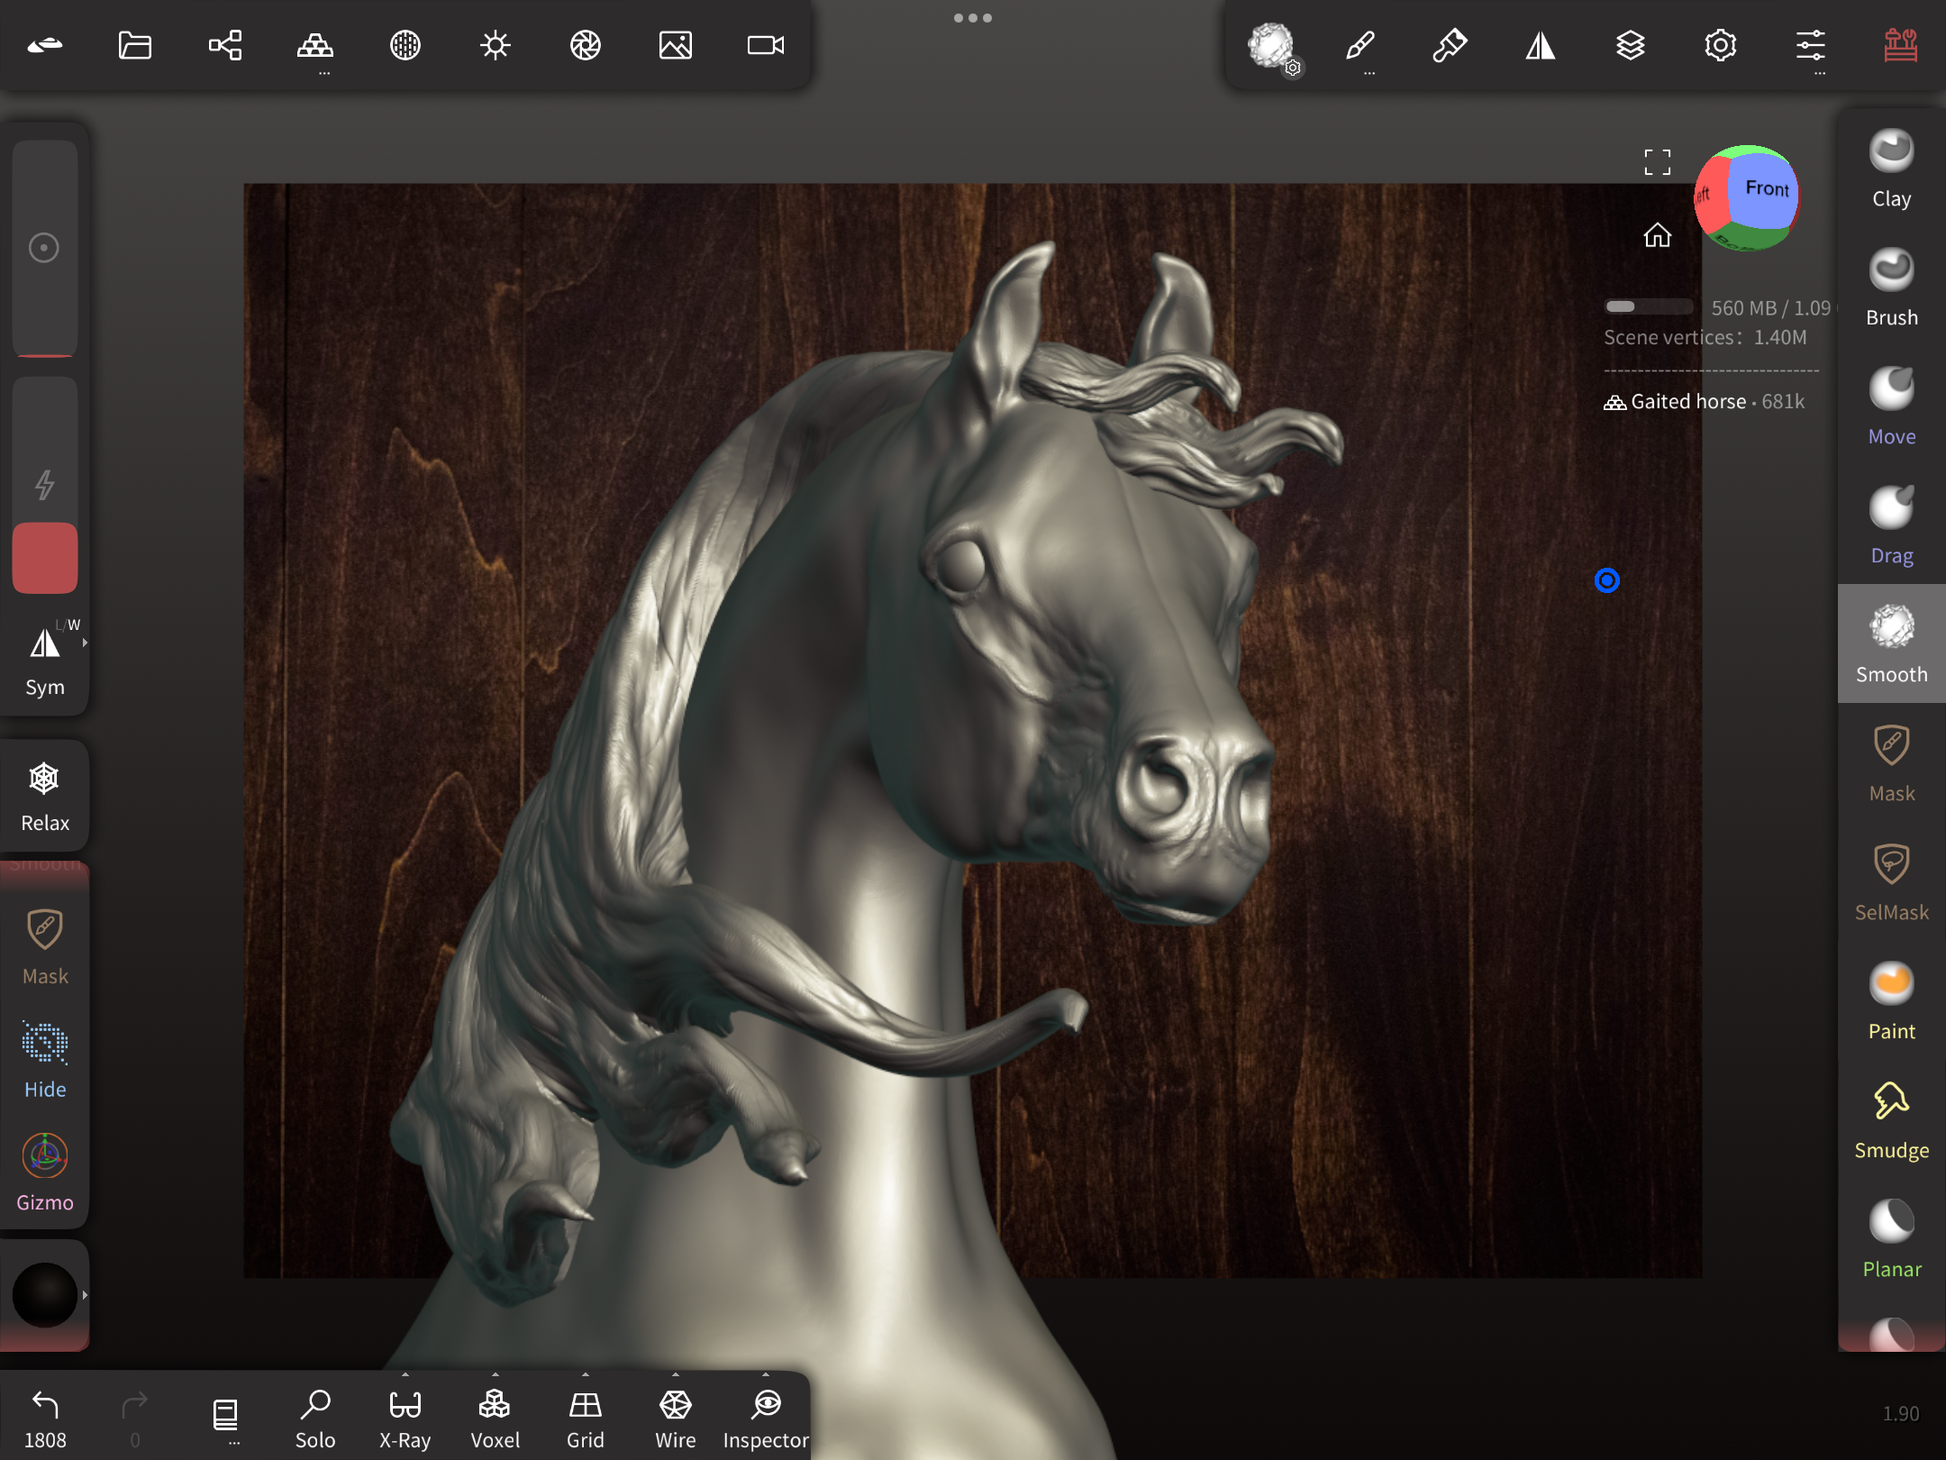Open the Lighting settings menu
The width and height of the screenshot is (1946, 1460).
click(495, 45)
